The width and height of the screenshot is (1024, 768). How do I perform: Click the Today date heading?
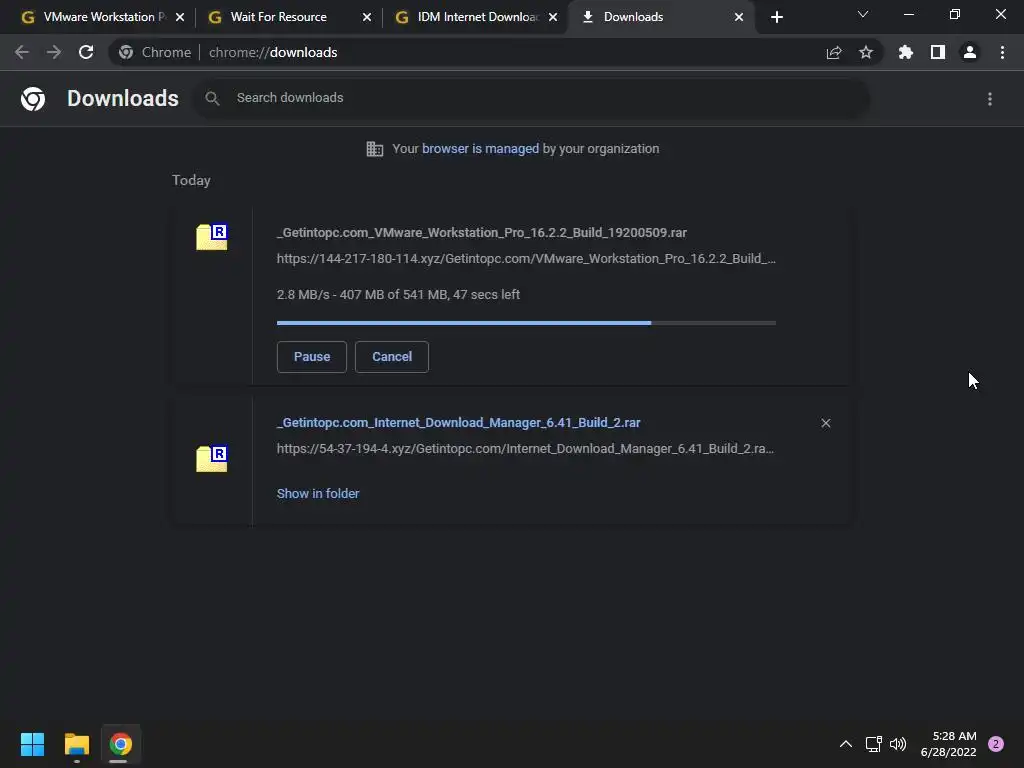pyautogui.click(x=191, y=180)
